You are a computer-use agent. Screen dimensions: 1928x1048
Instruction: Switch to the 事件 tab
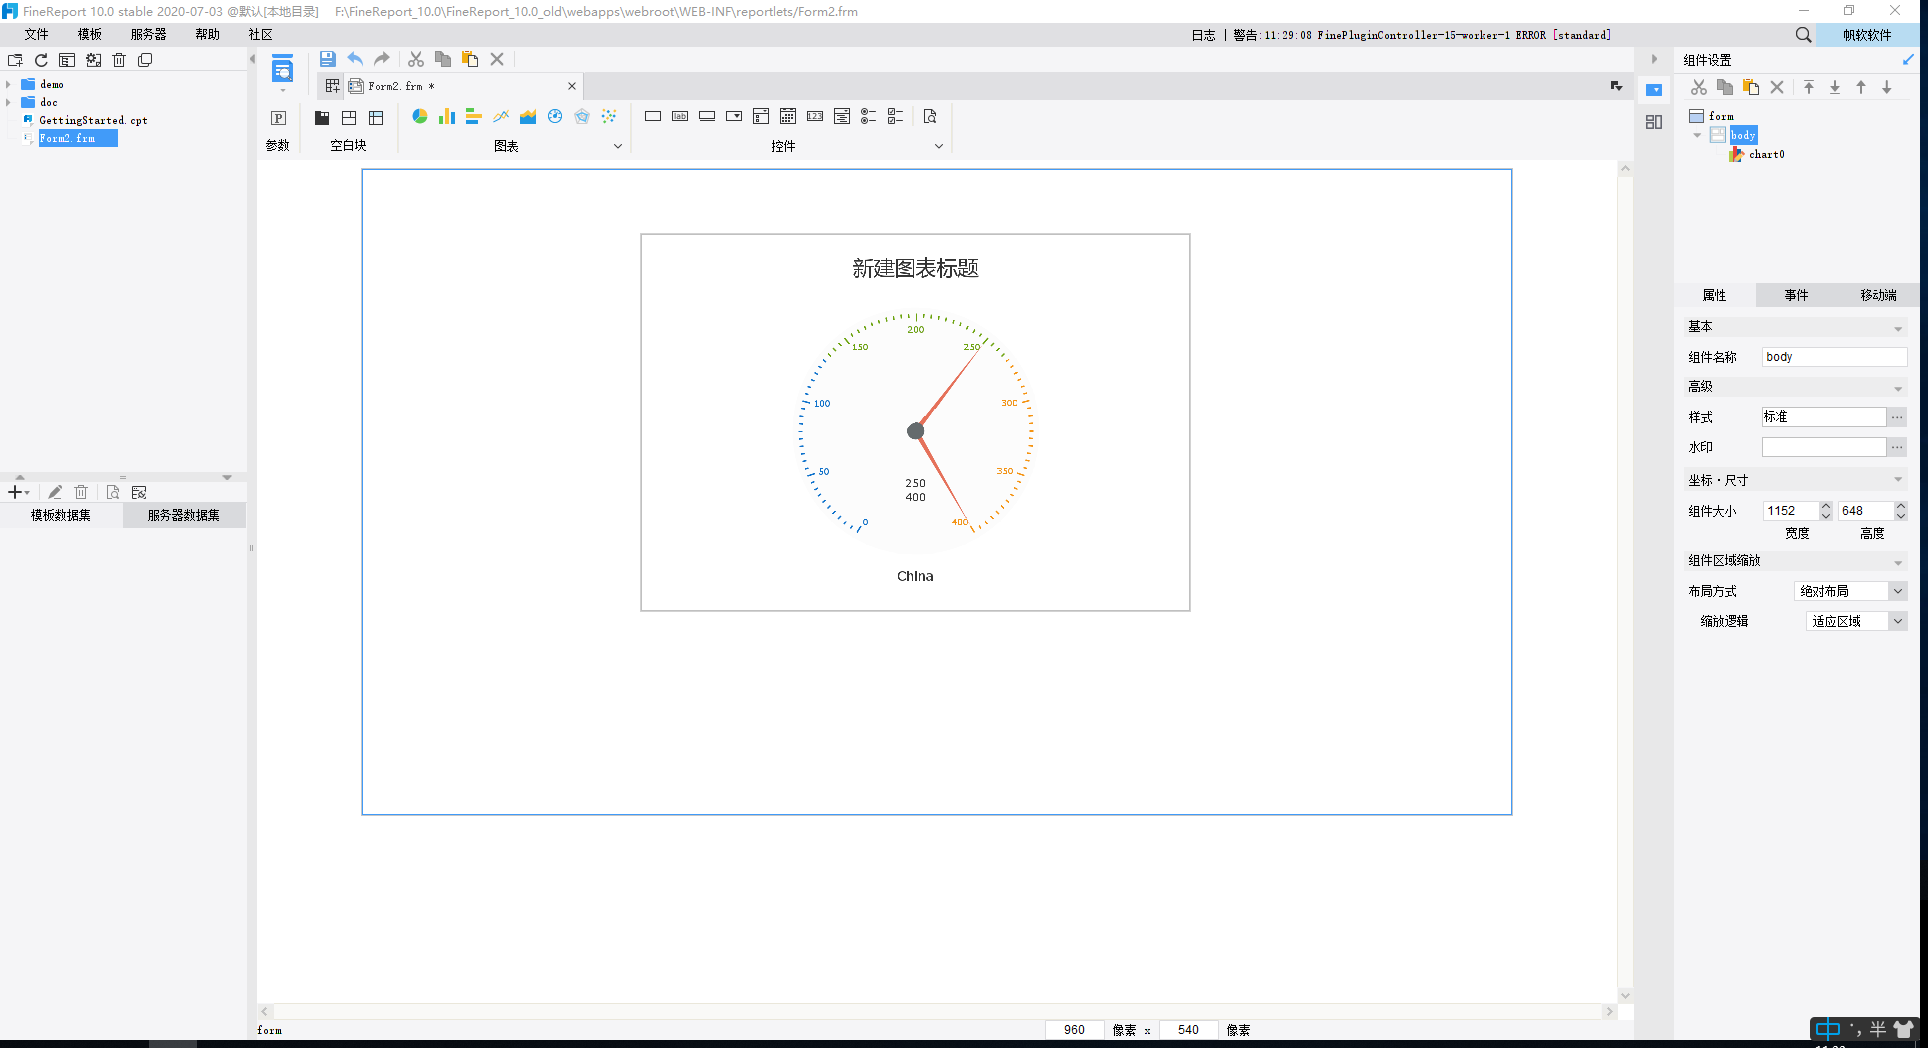[x=1797, y=295]
